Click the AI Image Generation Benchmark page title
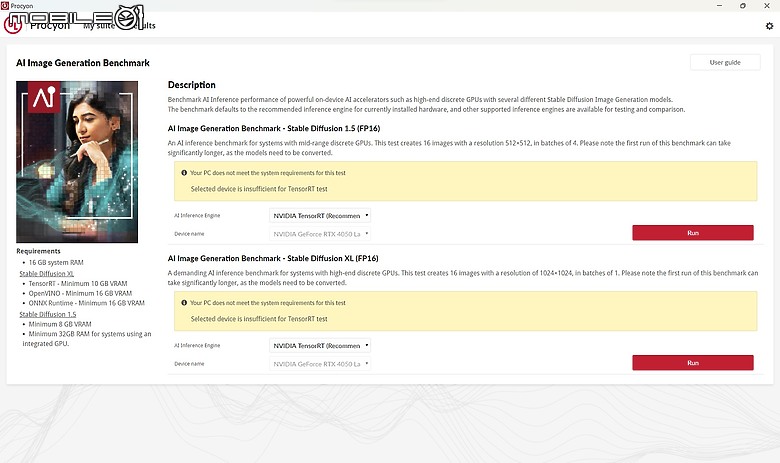 tap(83, 63)
